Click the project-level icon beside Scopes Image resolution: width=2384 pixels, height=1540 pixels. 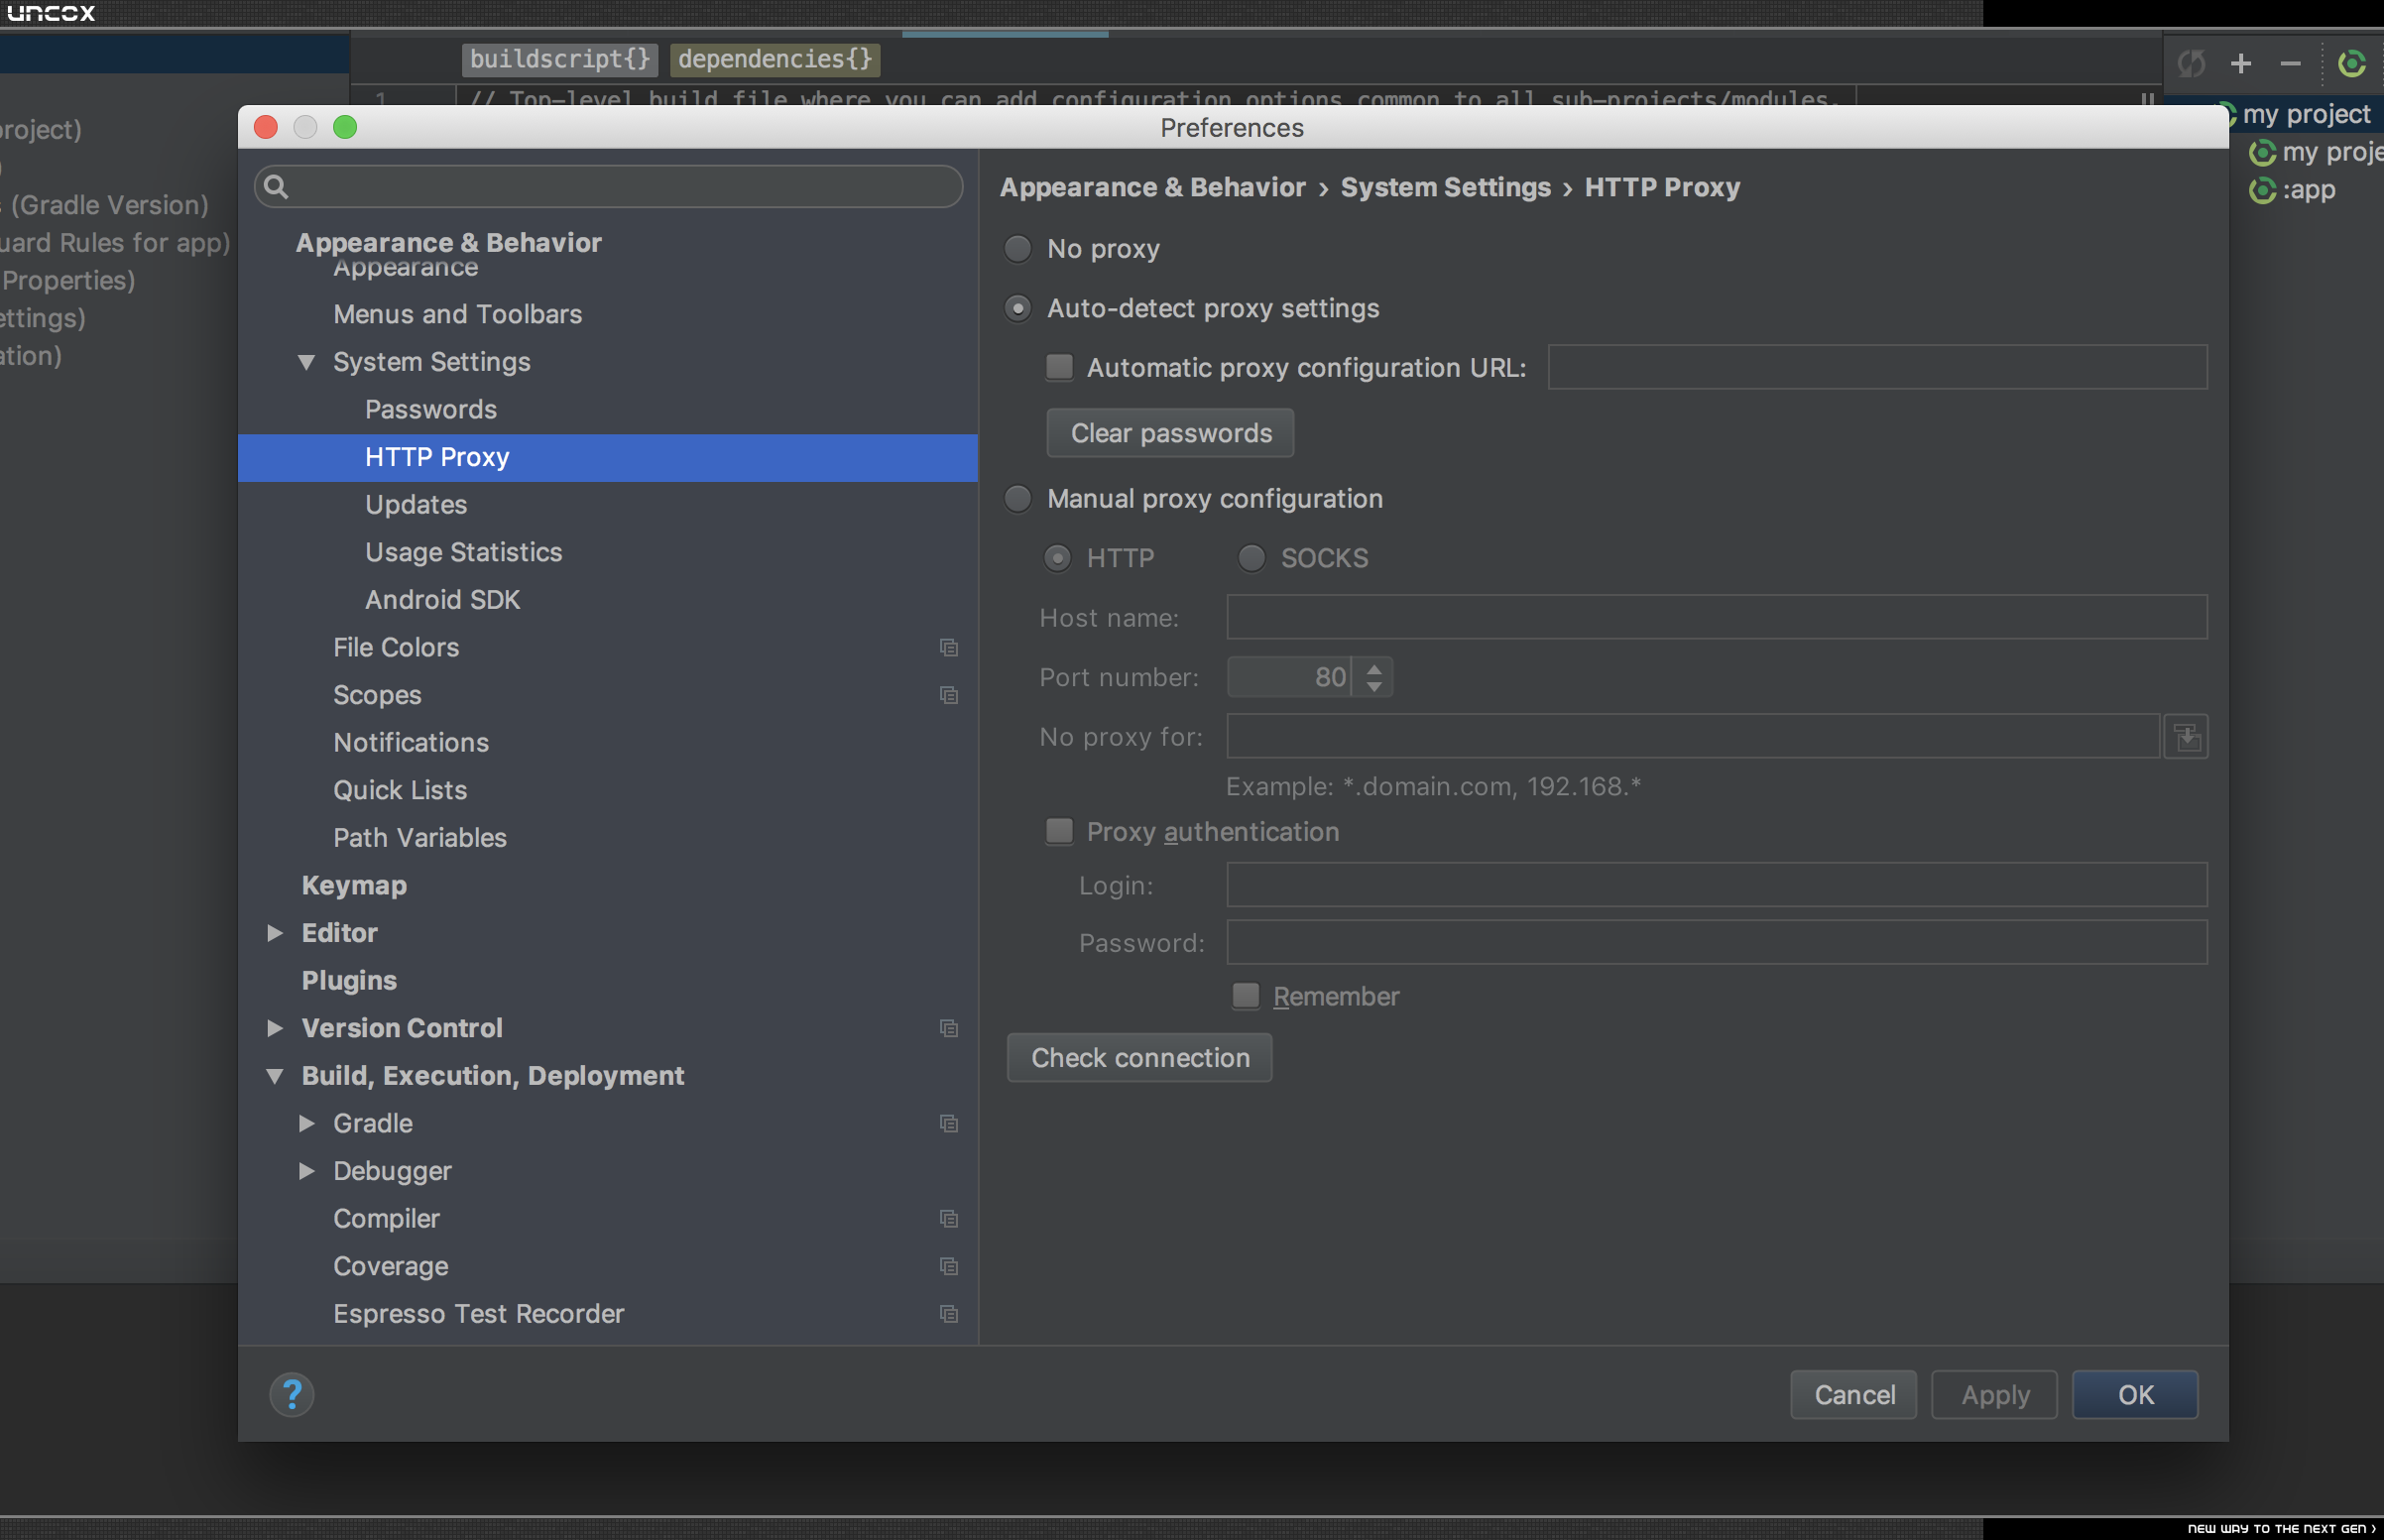point(949,695)
